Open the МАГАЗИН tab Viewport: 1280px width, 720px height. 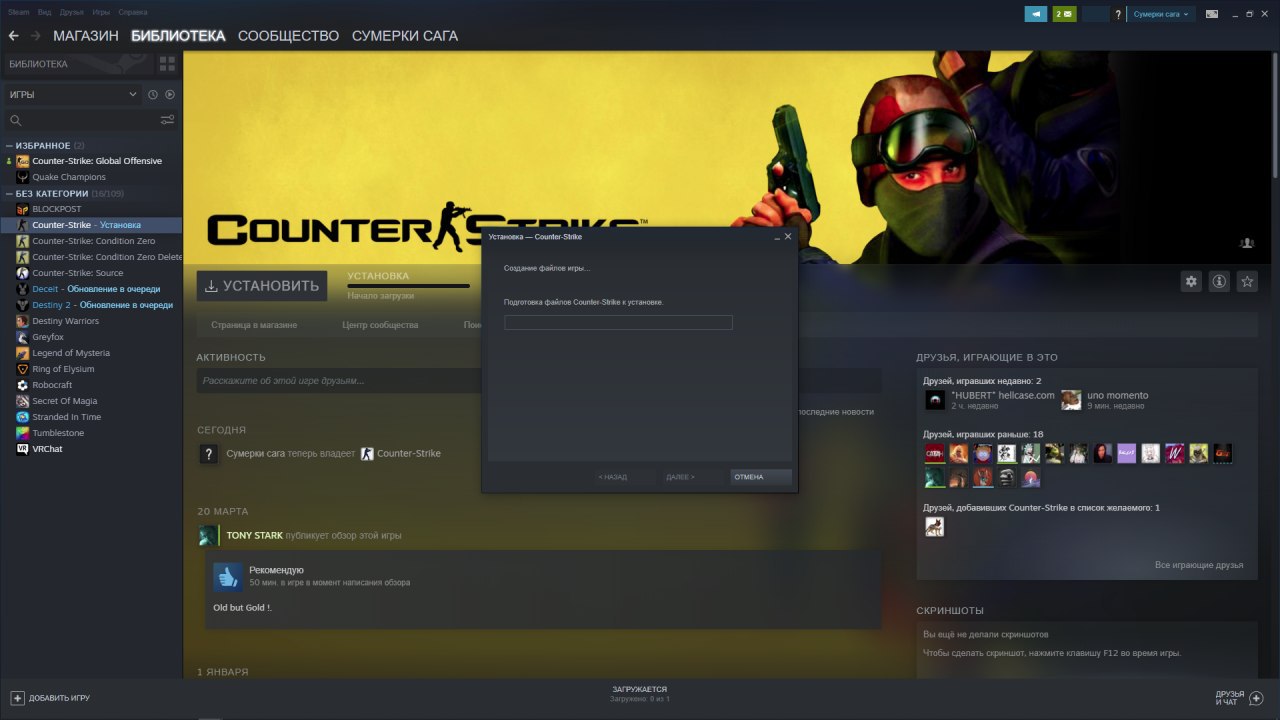[x=86, y=36]
